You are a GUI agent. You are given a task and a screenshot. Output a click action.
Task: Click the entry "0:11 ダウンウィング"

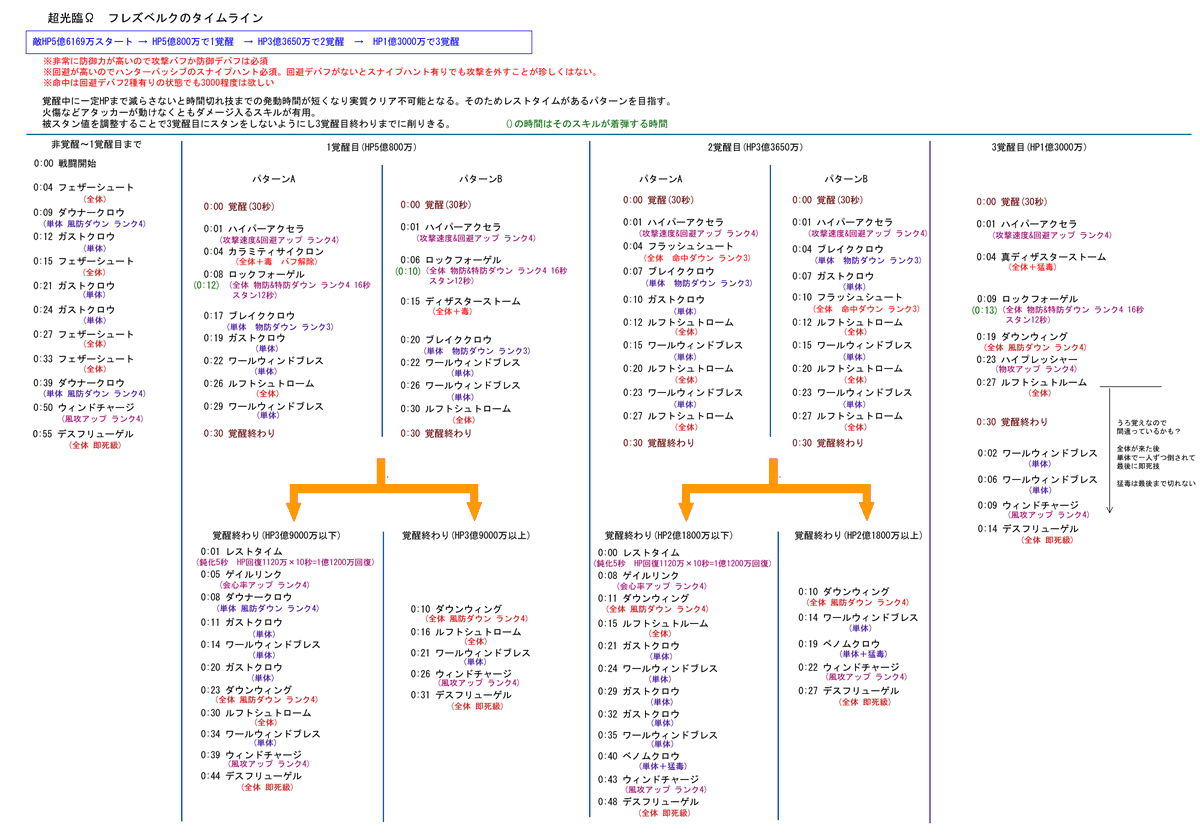[645, 599]
